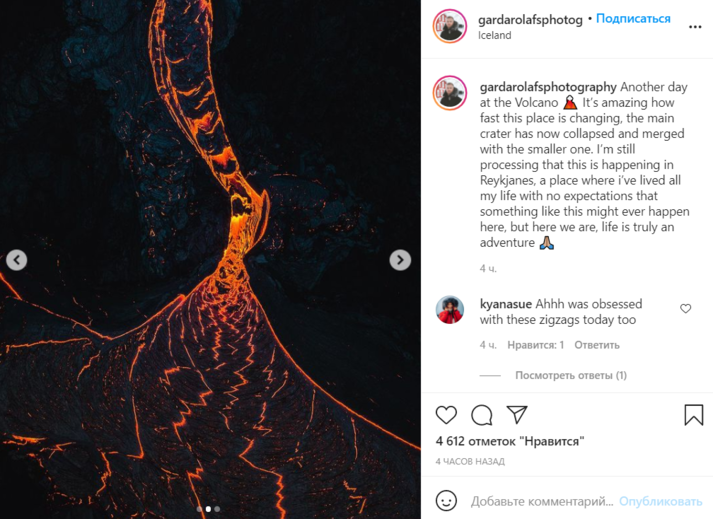
Task: View likes on the kyanasue comment
Action: [x=536, y=345]
